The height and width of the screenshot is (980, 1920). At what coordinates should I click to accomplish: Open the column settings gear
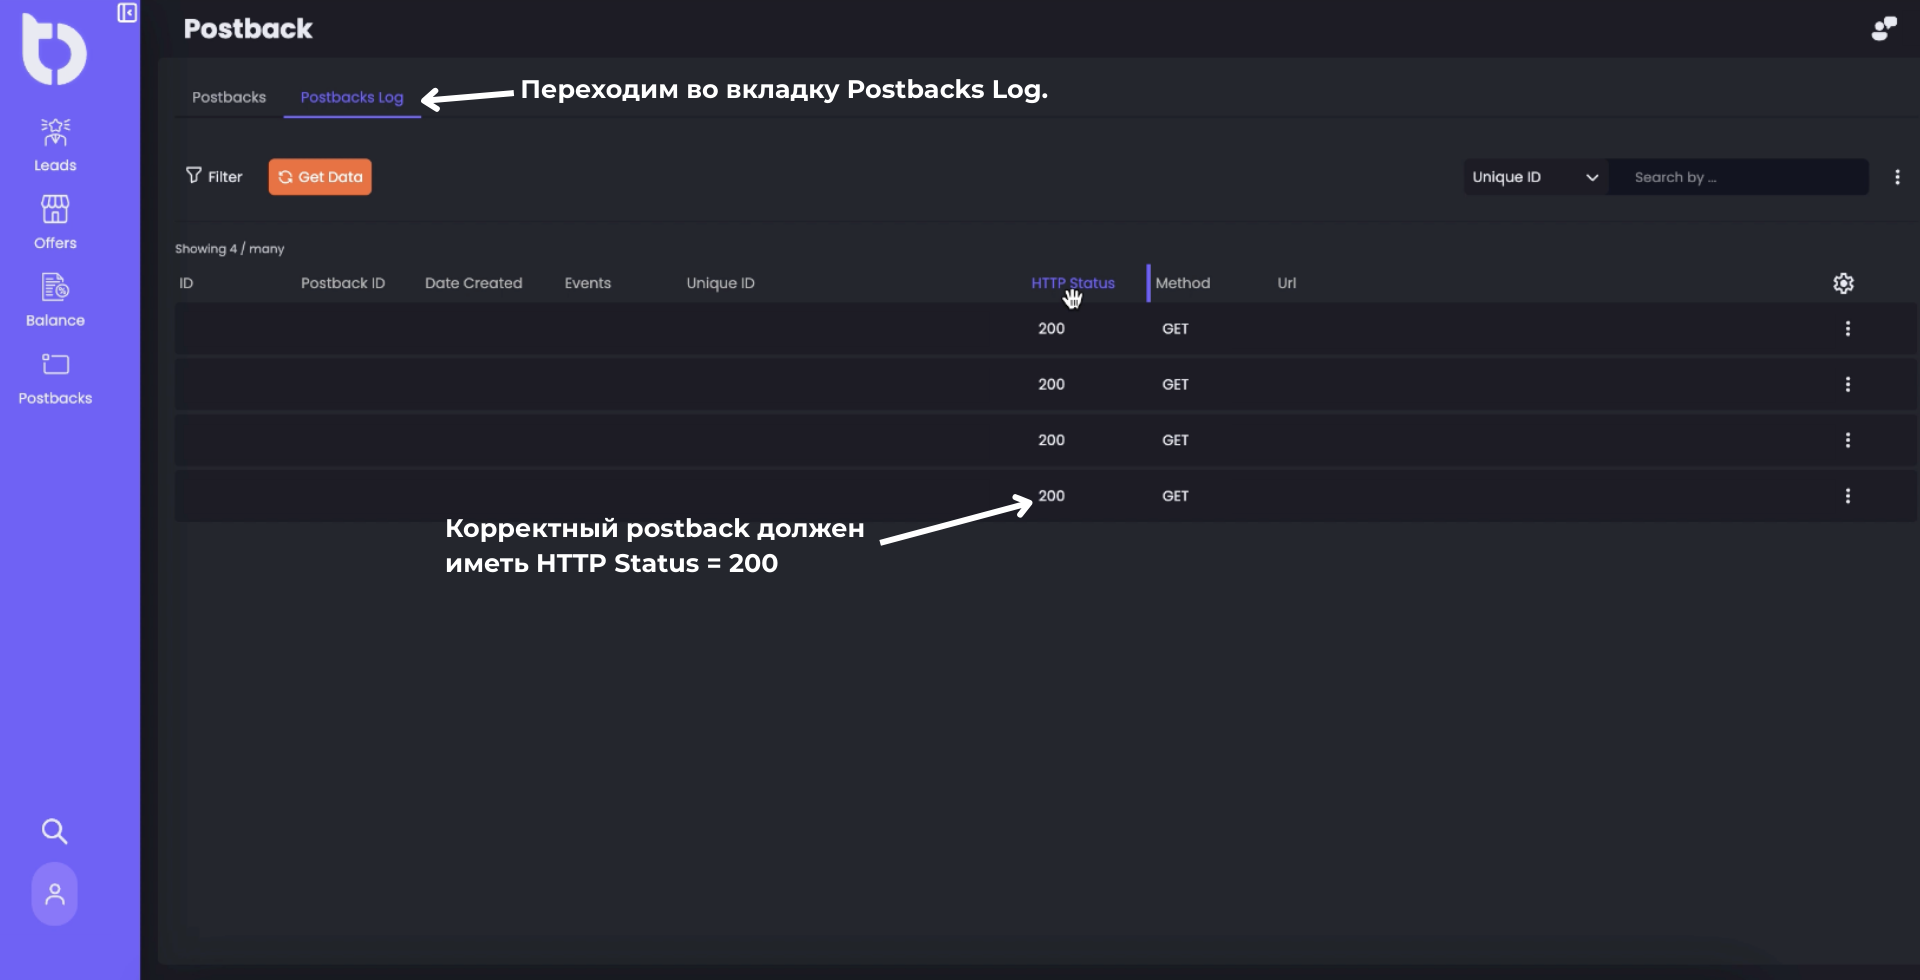tap(1843, 283)
